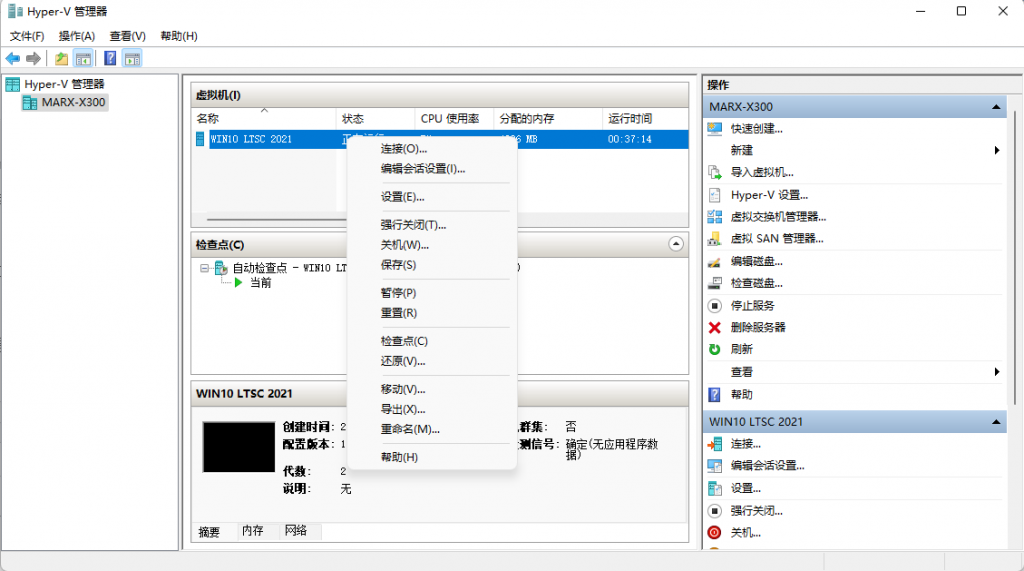Expand the 新建 submenu arrow

click(996, 150)
